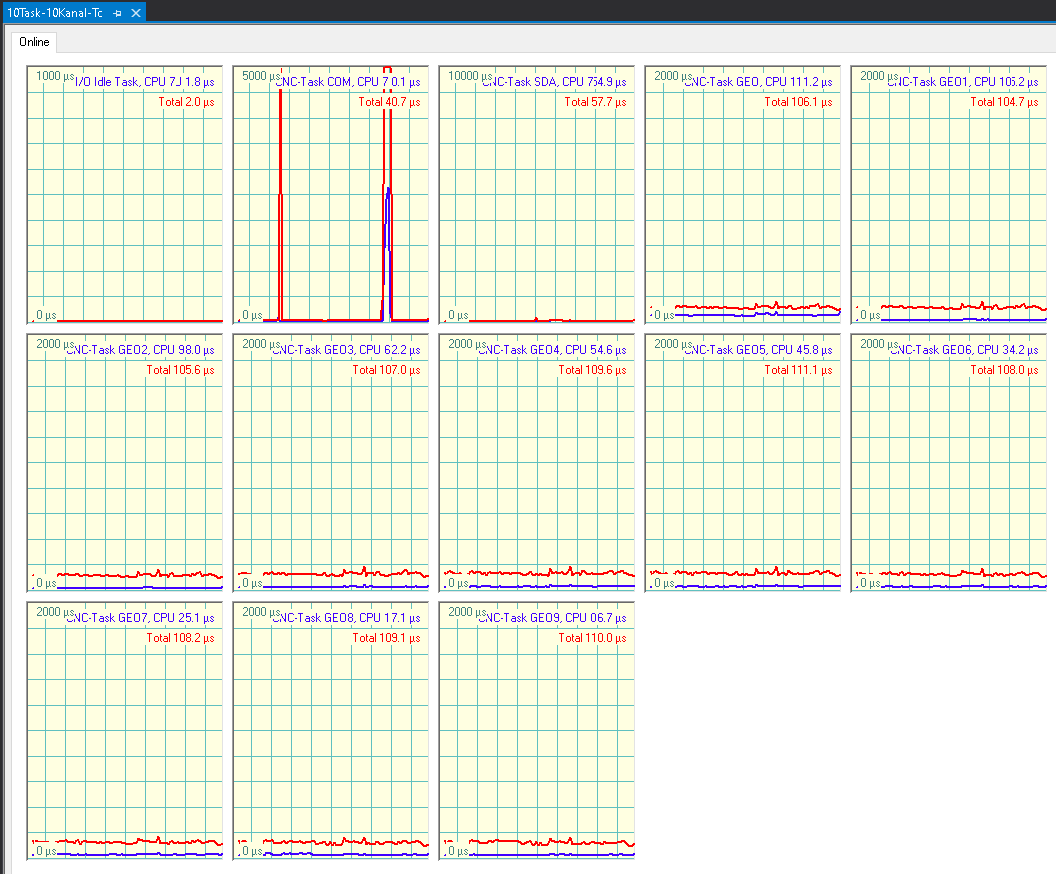
Task: Click the 'Total 110.0 µs' value
Action: click(593, 638)
